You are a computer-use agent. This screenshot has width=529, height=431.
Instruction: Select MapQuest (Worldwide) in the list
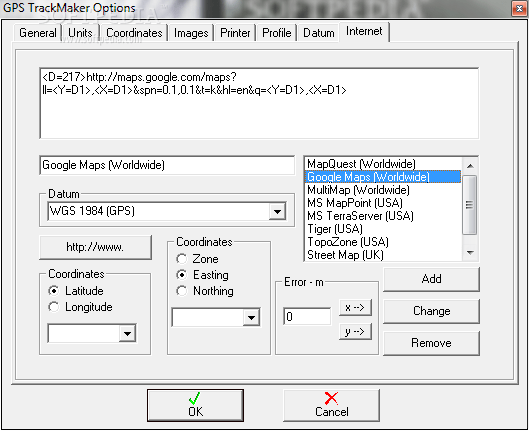pyautogui.click(x=383, y=164)
